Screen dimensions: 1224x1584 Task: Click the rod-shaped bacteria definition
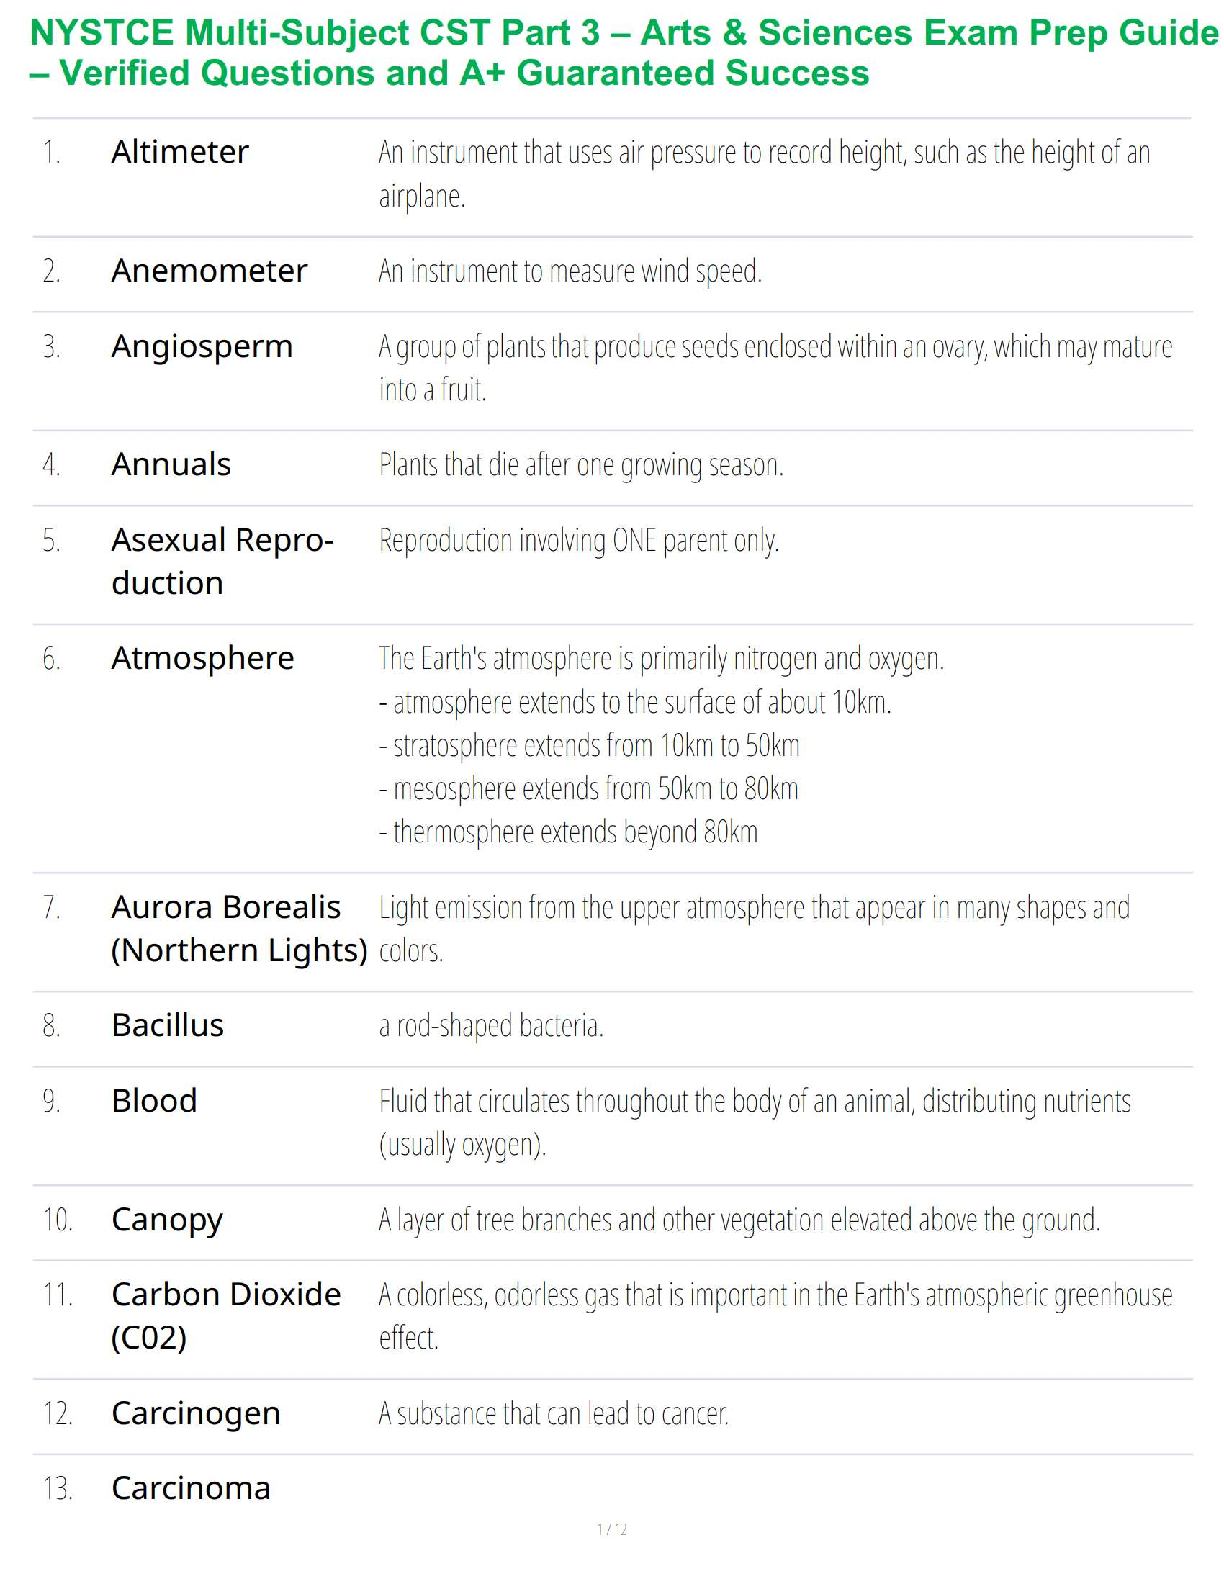[x=491, y=1026]
